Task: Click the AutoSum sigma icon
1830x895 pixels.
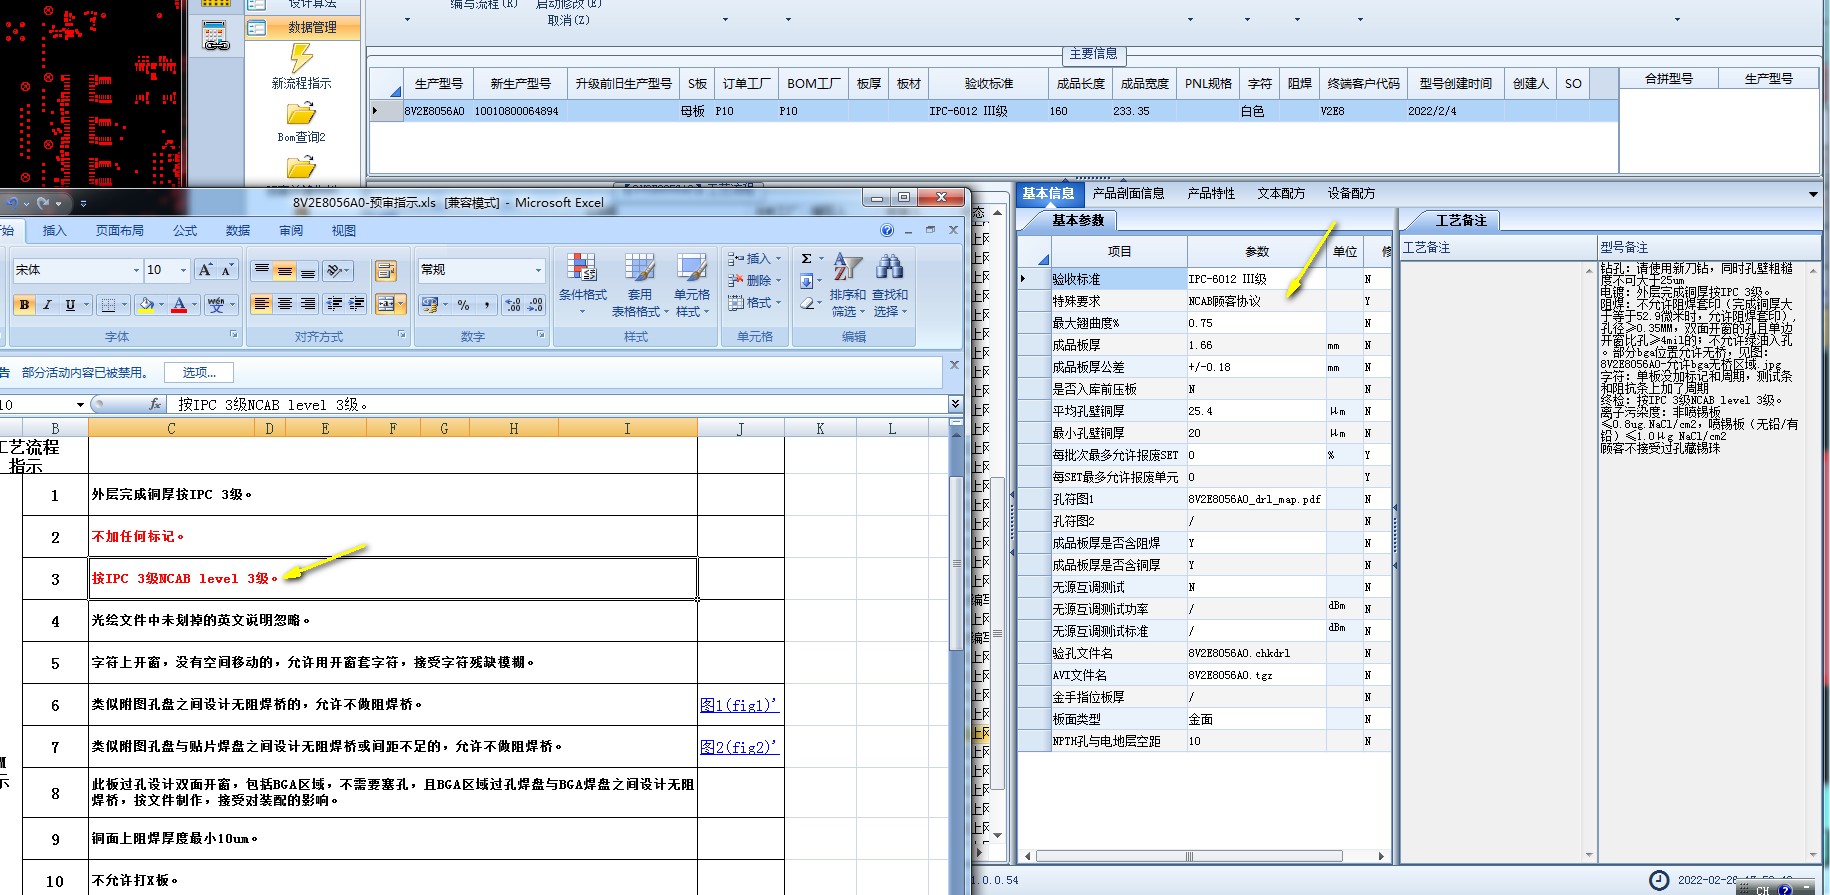Action: pyautogui.click(x=807, y=258)
